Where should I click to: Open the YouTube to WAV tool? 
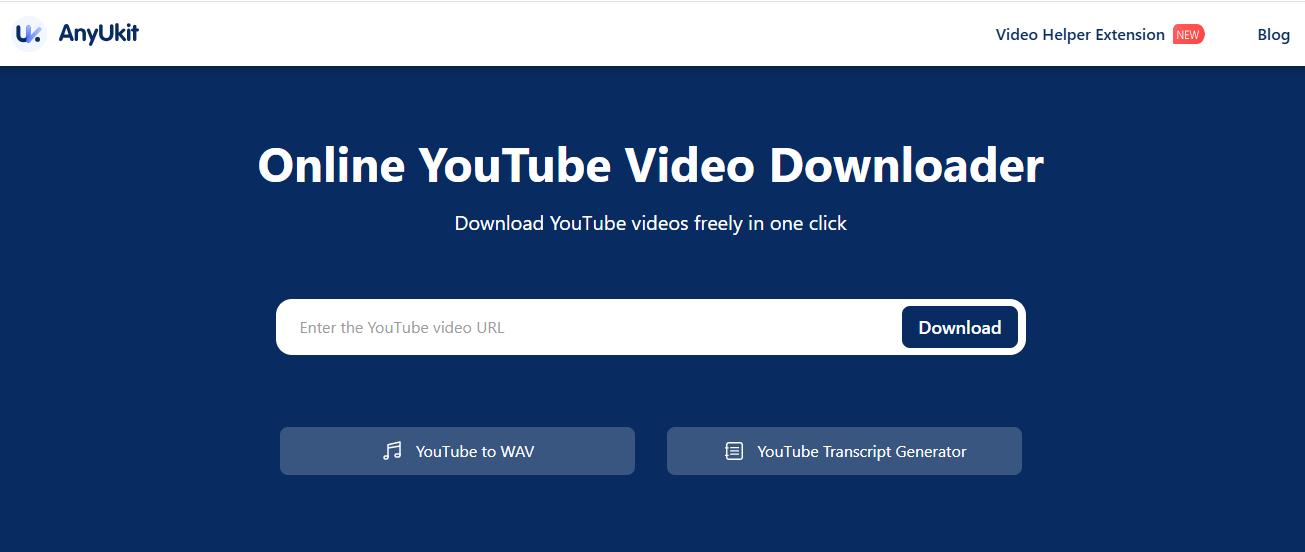457,451
